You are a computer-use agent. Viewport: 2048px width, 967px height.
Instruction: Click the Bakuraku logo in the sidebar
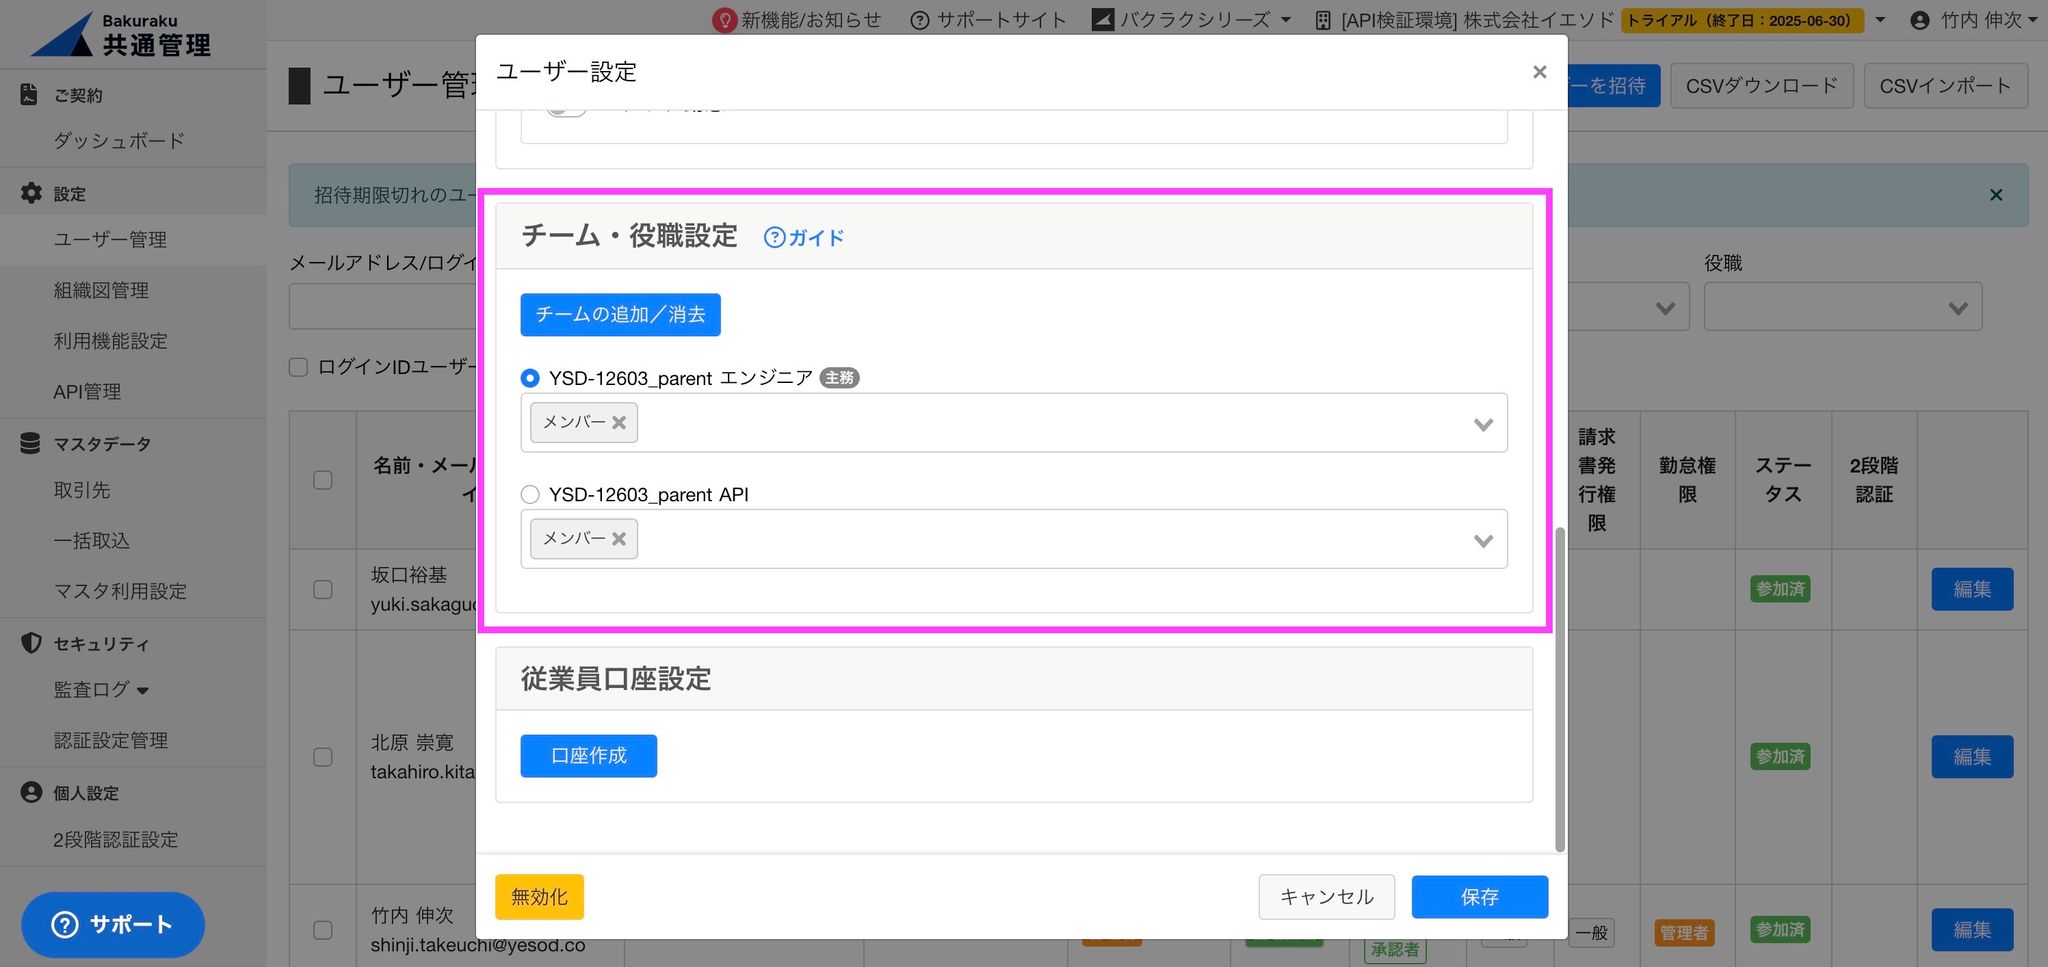point(120,35)
